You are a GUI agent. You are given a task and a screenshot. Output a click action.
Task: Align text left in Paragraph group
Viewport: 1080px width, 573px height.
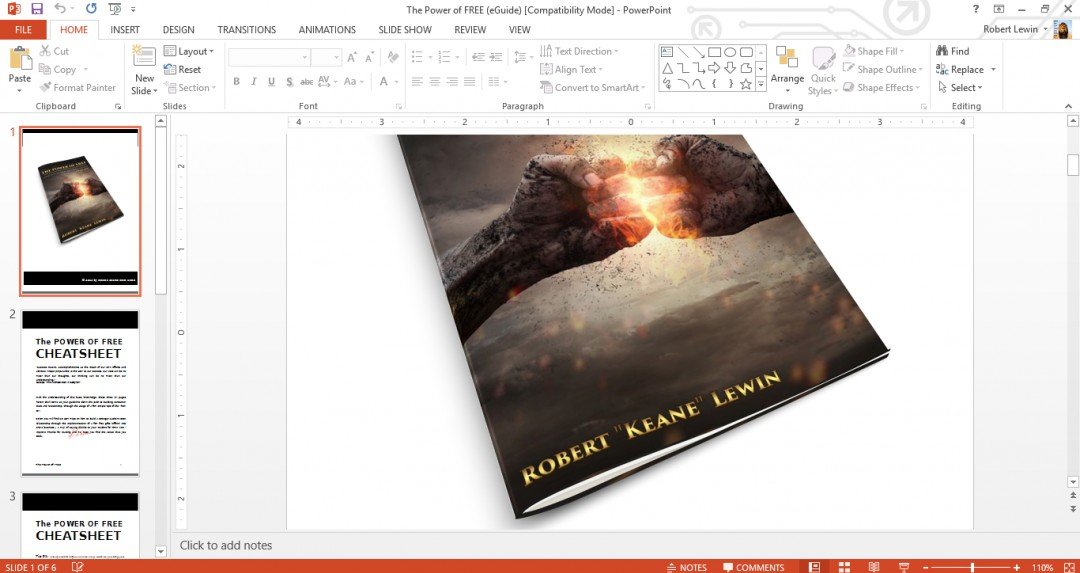[x=417, y=81]
